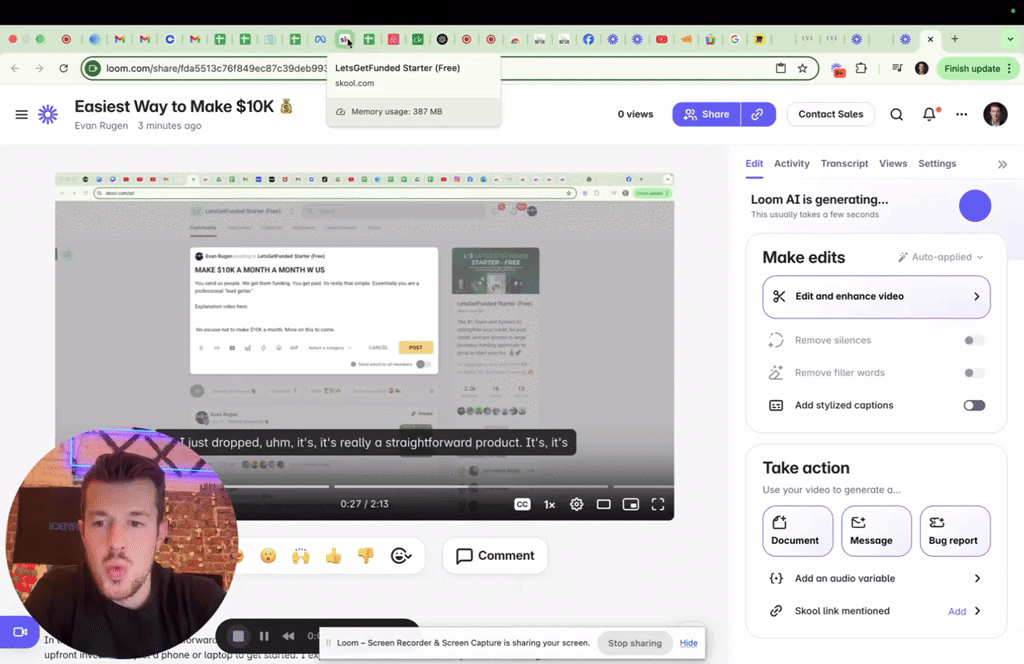Change the 1x playback speed
1024x664 pixels.
(x=549, y=504)
